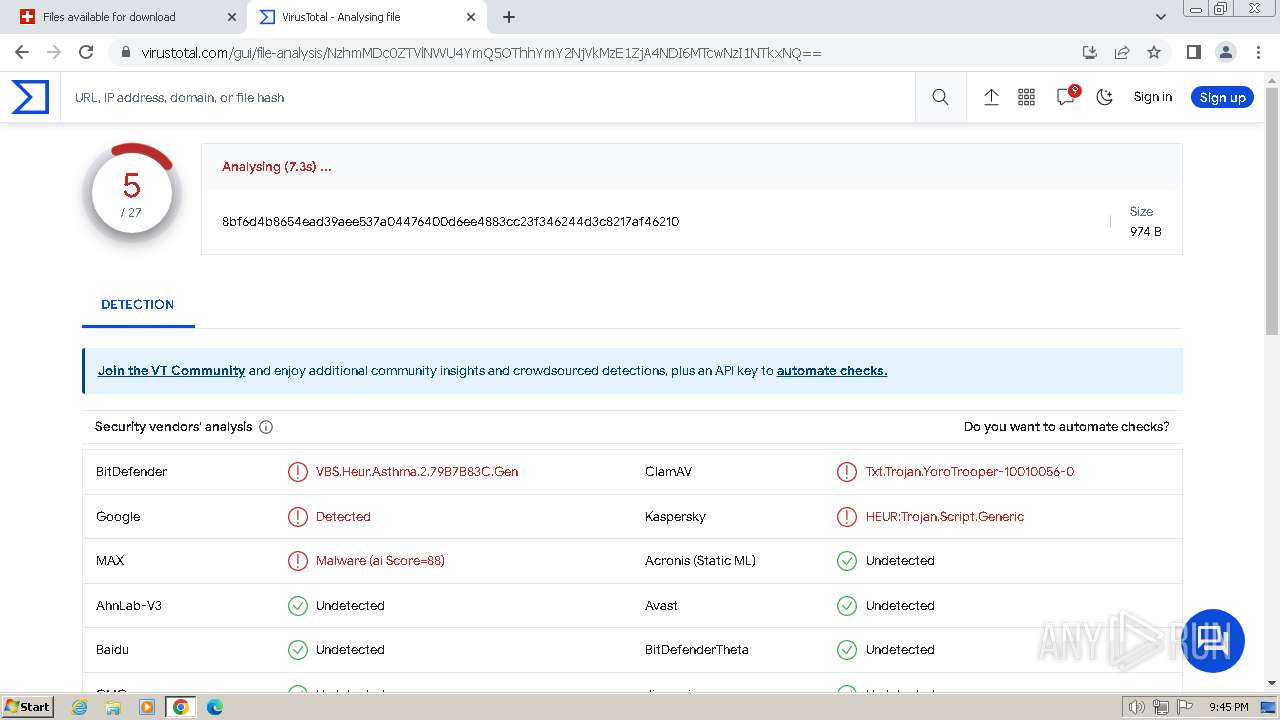Image resolution: width=1280 pixels, height=720 pixels.
Task: Open Internet Explorer from taskbar
Action: click(80, 707)
